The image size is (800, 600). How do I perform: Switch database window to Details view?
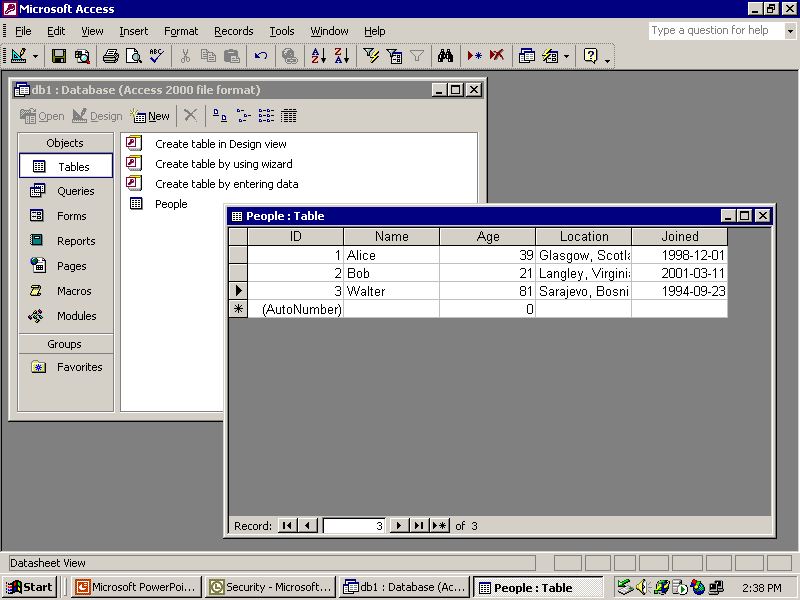[x=288, y=116]
